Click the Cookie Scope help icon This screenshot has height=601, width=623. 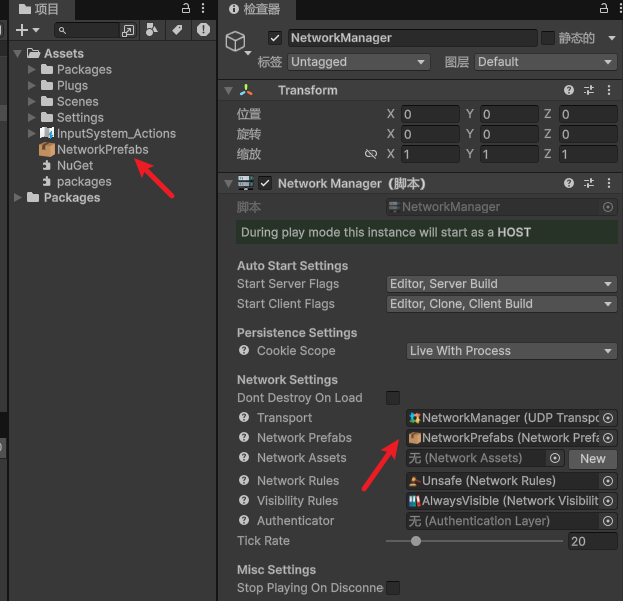click(x=244, y=350)
